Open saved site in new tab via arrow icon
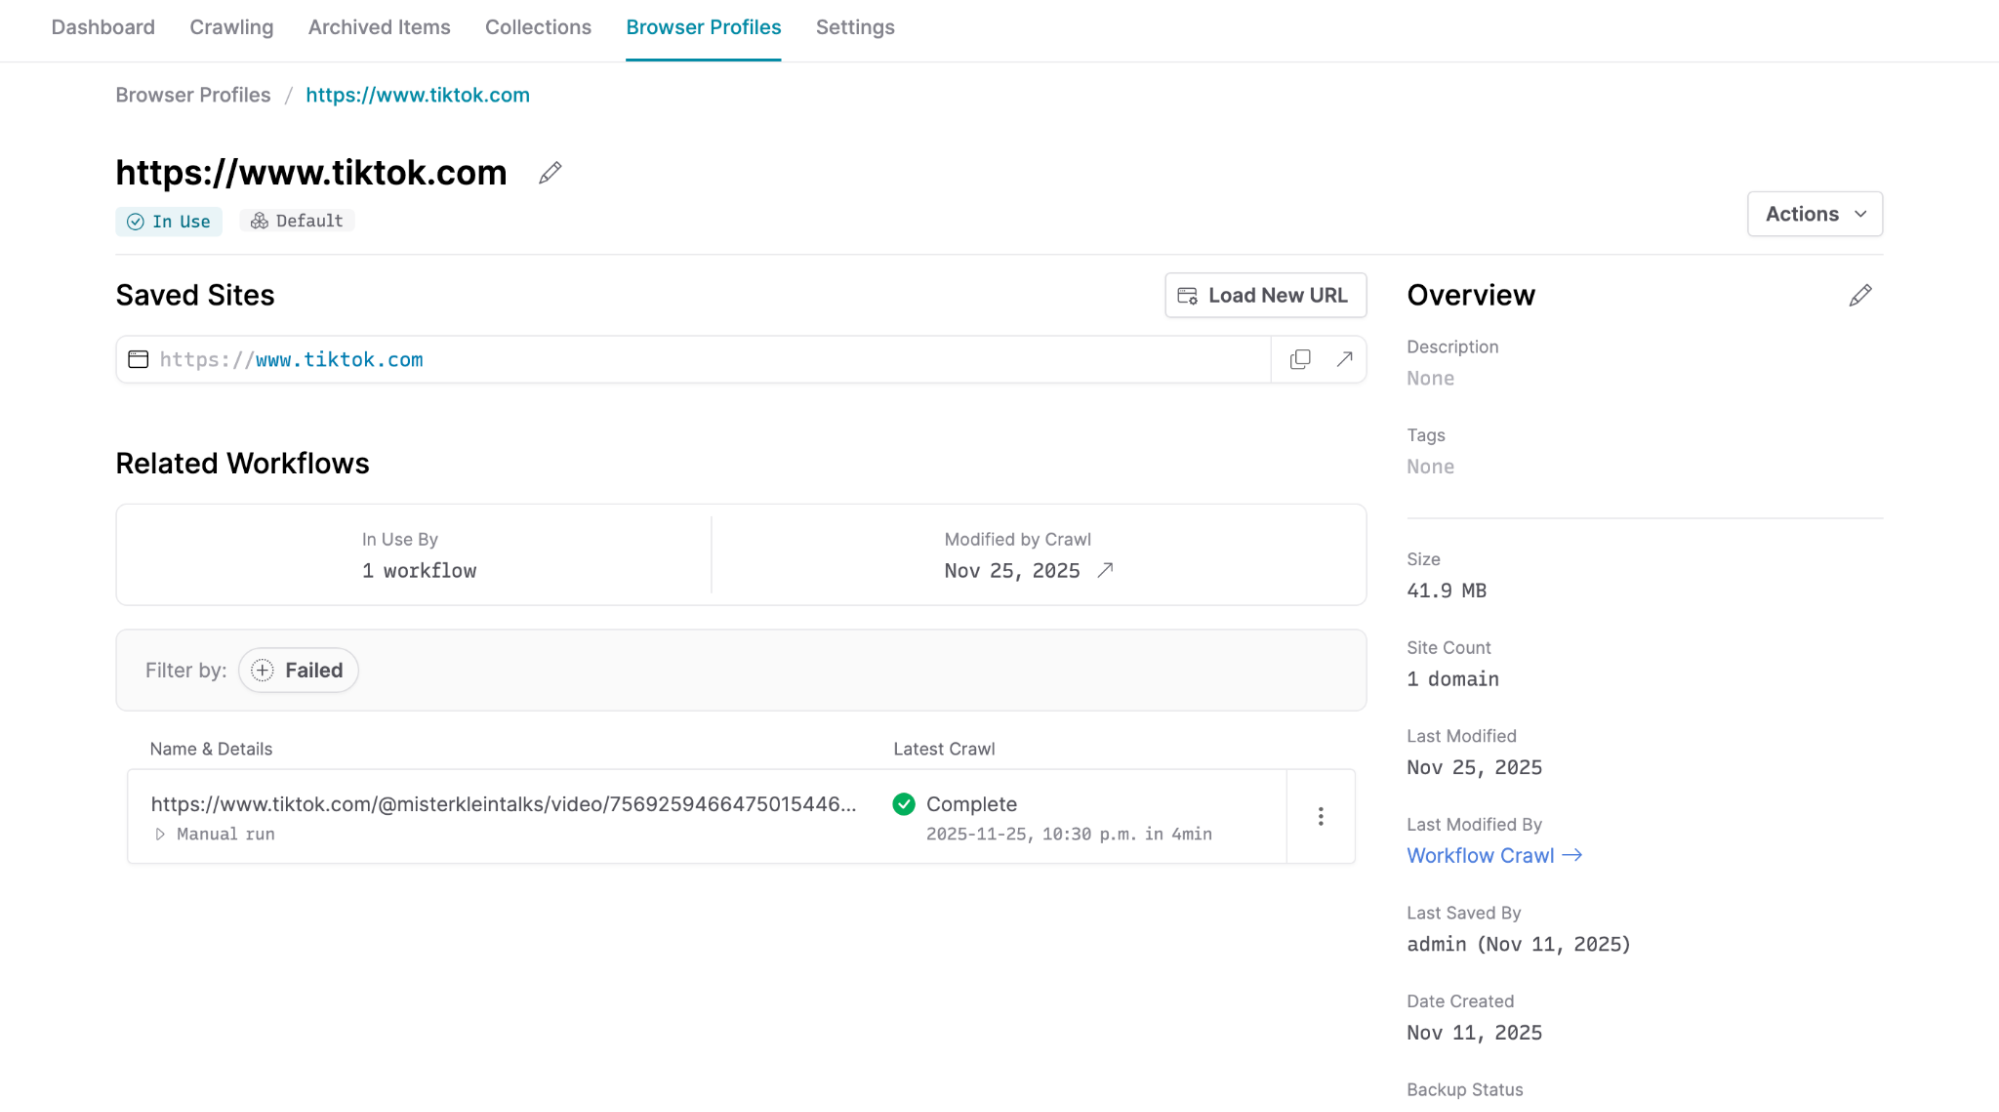 click(1344, 359)
